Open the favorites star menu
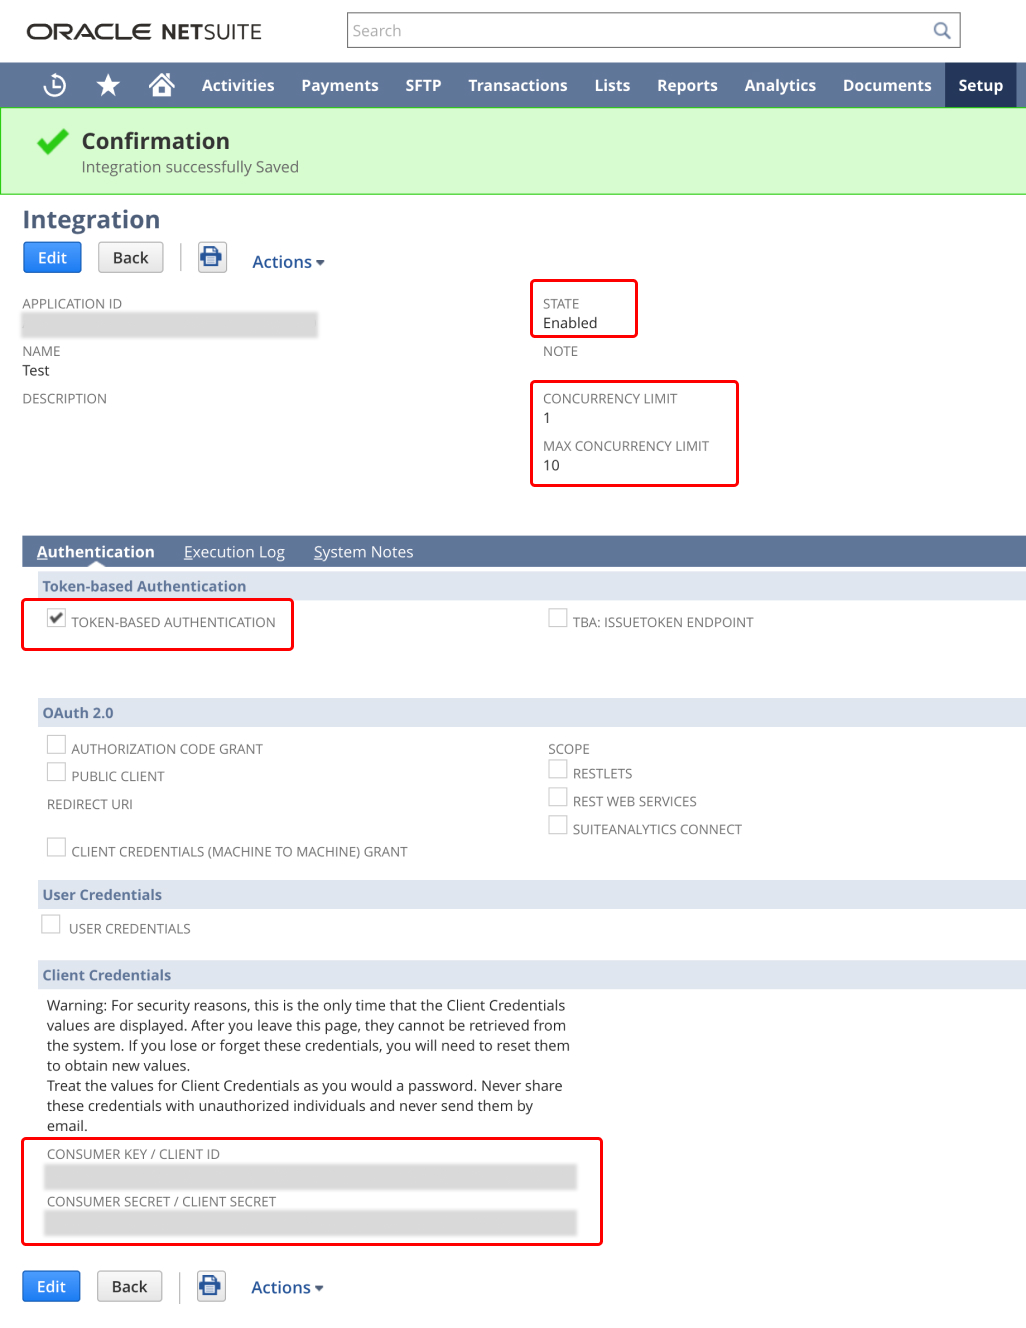The height and width of the screenshot is (1328, 1026). point(107,85)
